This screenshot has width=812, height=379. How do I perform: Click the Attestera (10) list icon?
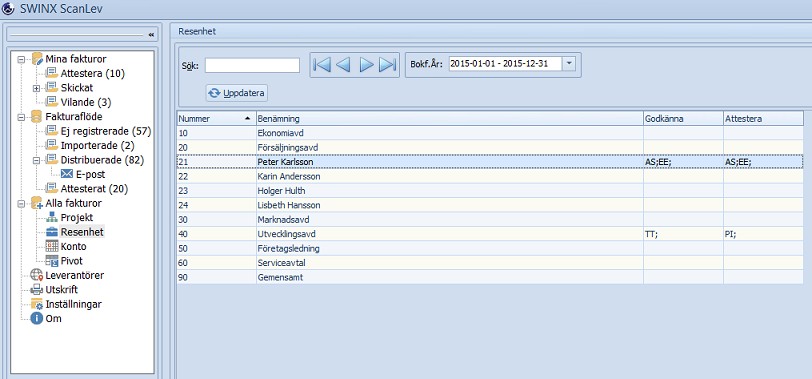(x=52, y=73)
